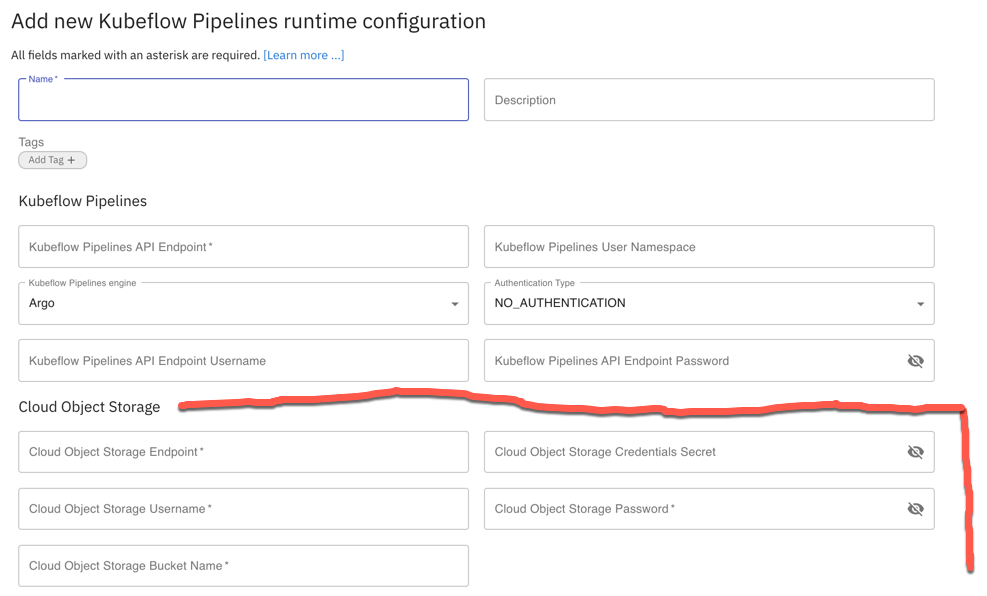Focus the Cloud Object Storage Username field
Screen dimensions: 987x596
[x=243, y=509]
